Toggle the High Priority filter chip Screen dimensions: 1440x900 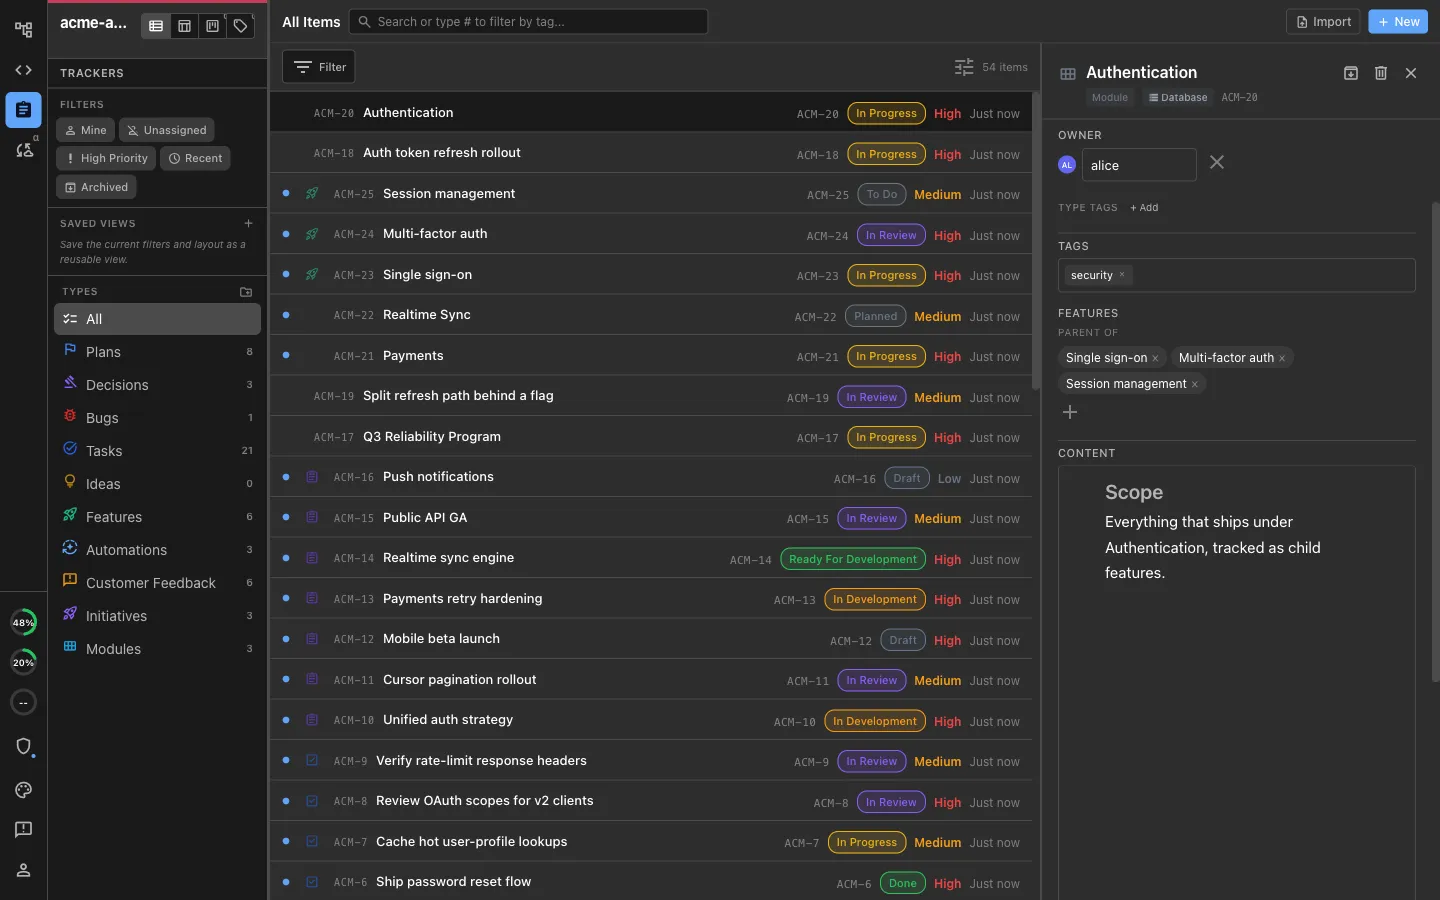click(x=106, y=158)
